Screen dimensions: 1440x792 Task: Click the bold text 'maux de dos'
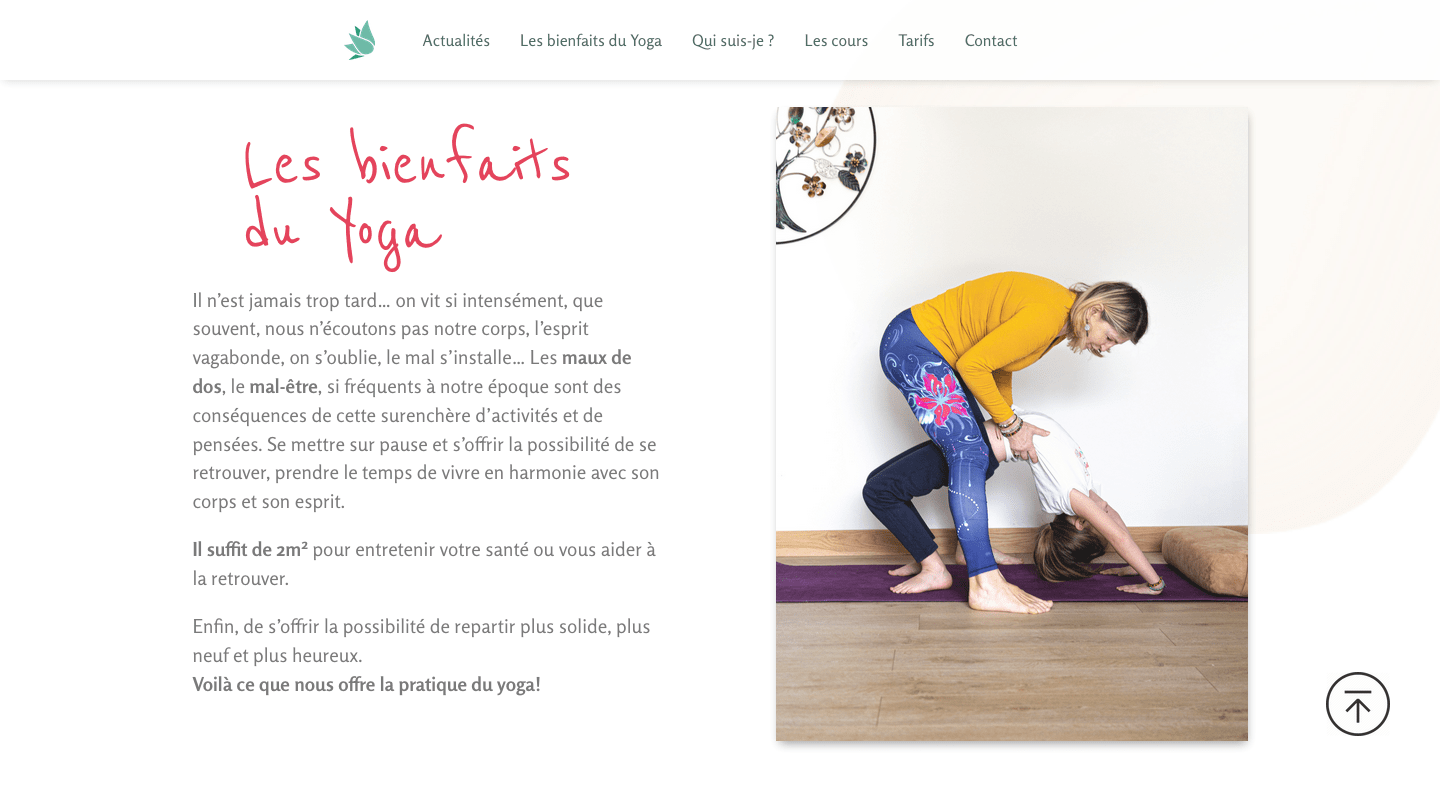(412, 372)
